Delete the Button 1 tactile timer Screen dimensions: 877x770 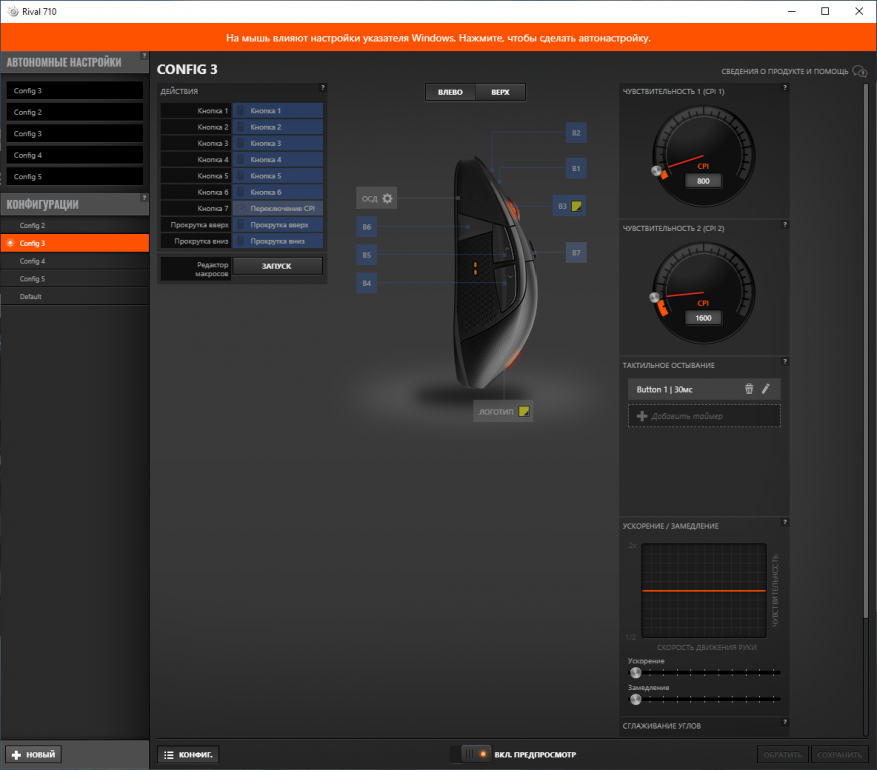[x=749, y=389]
